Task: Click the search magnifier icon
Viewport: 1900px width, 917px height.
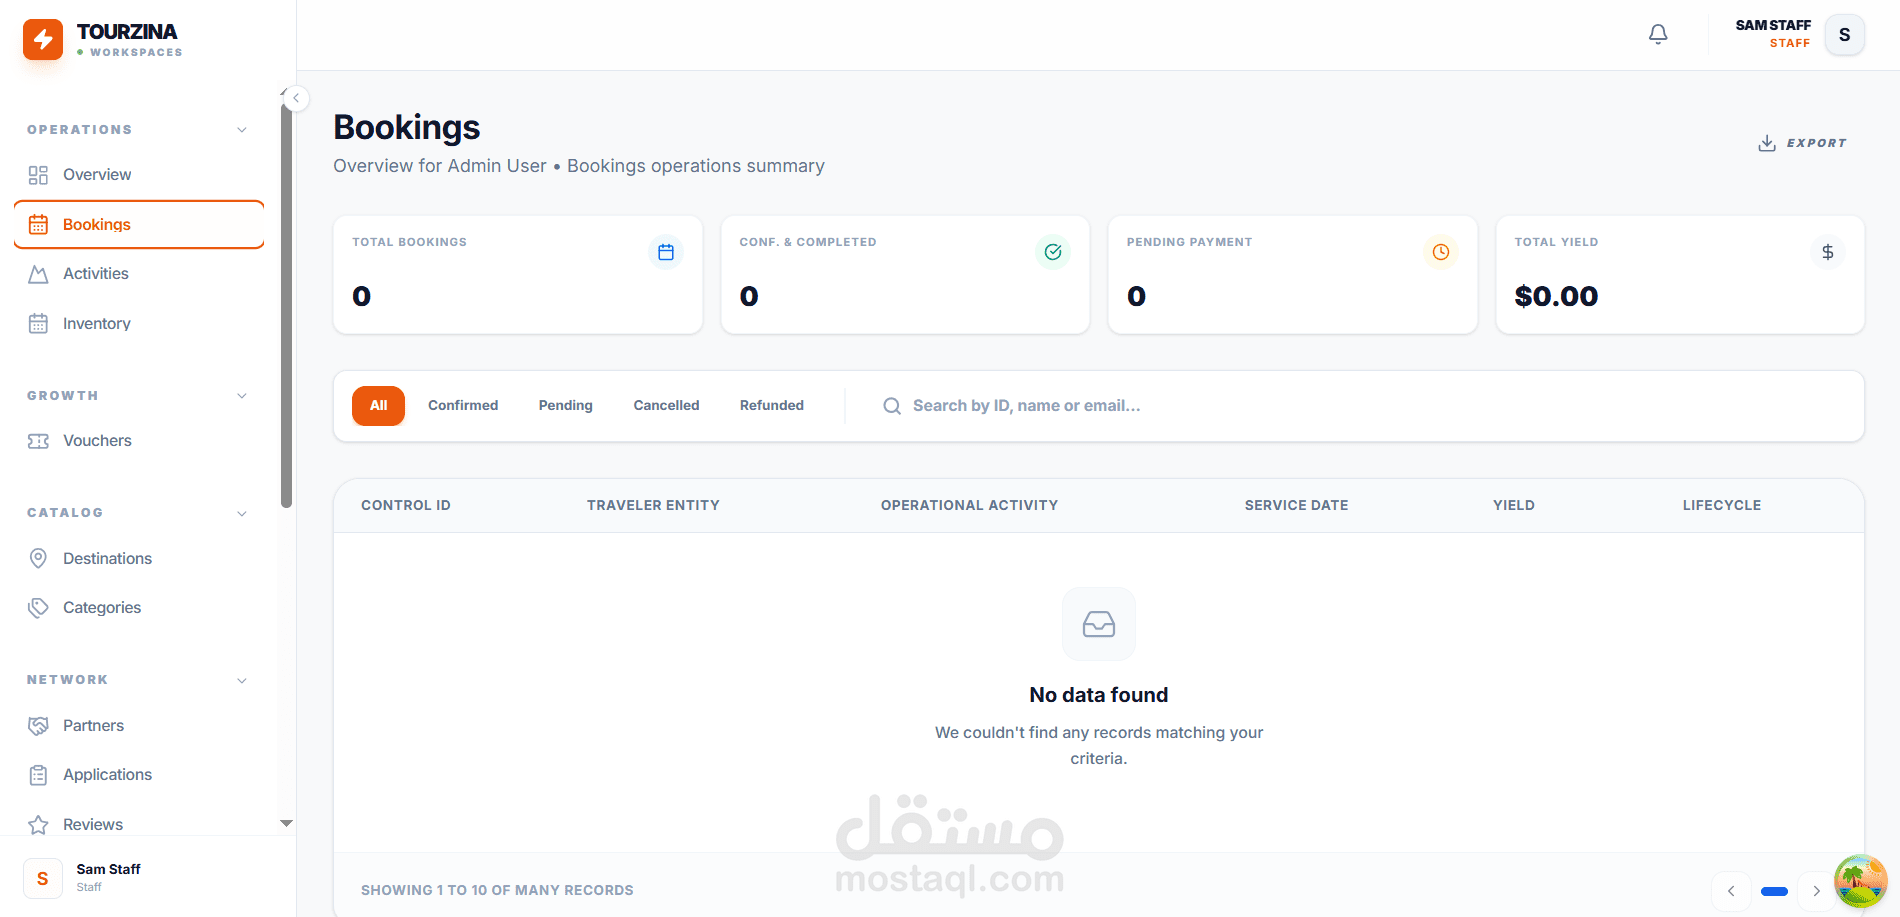Action: [x=892, y=406]
